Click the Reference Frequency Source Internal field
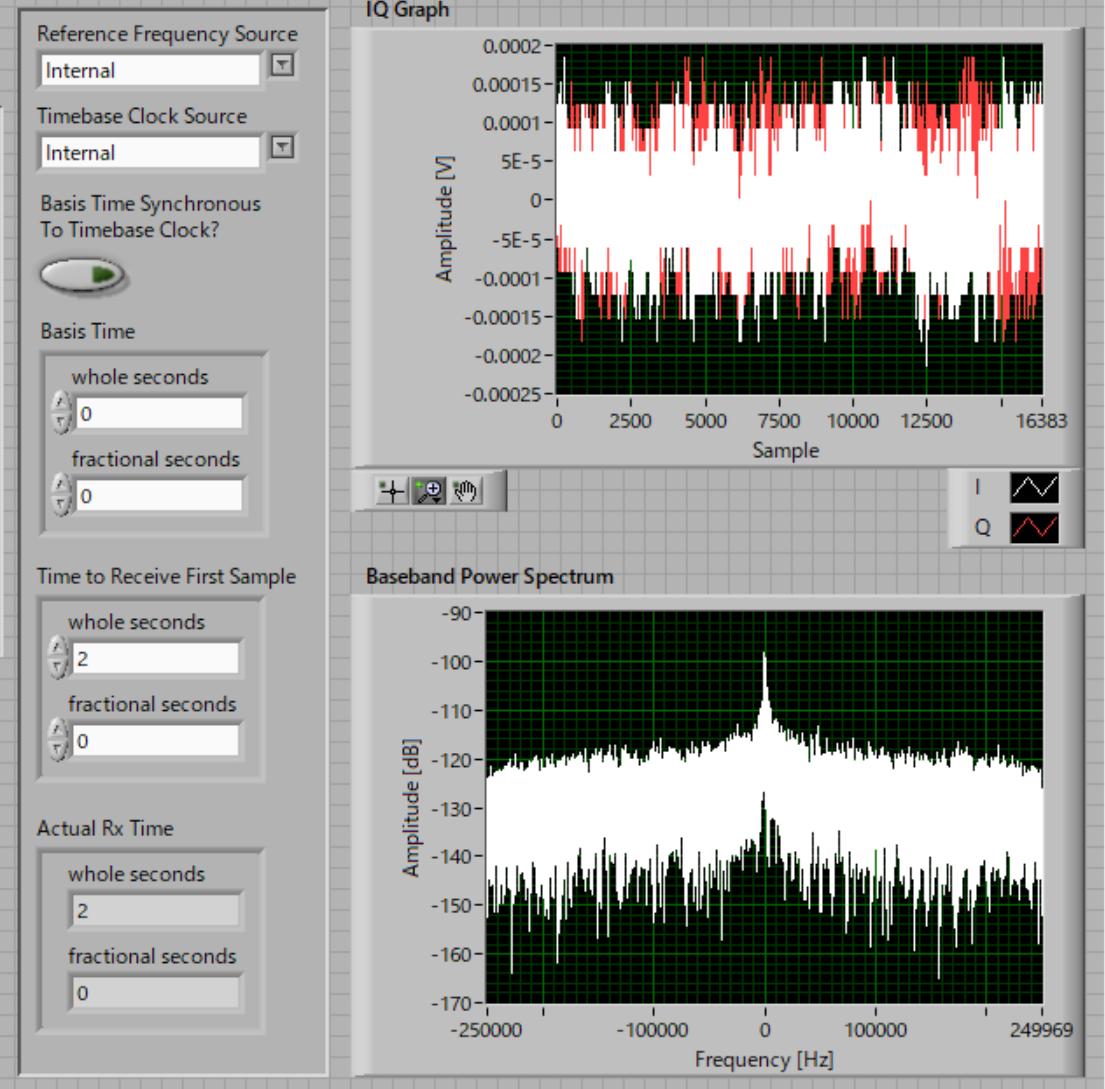The height and width of the screenshot is (1089, 1105). coord(150,70)
